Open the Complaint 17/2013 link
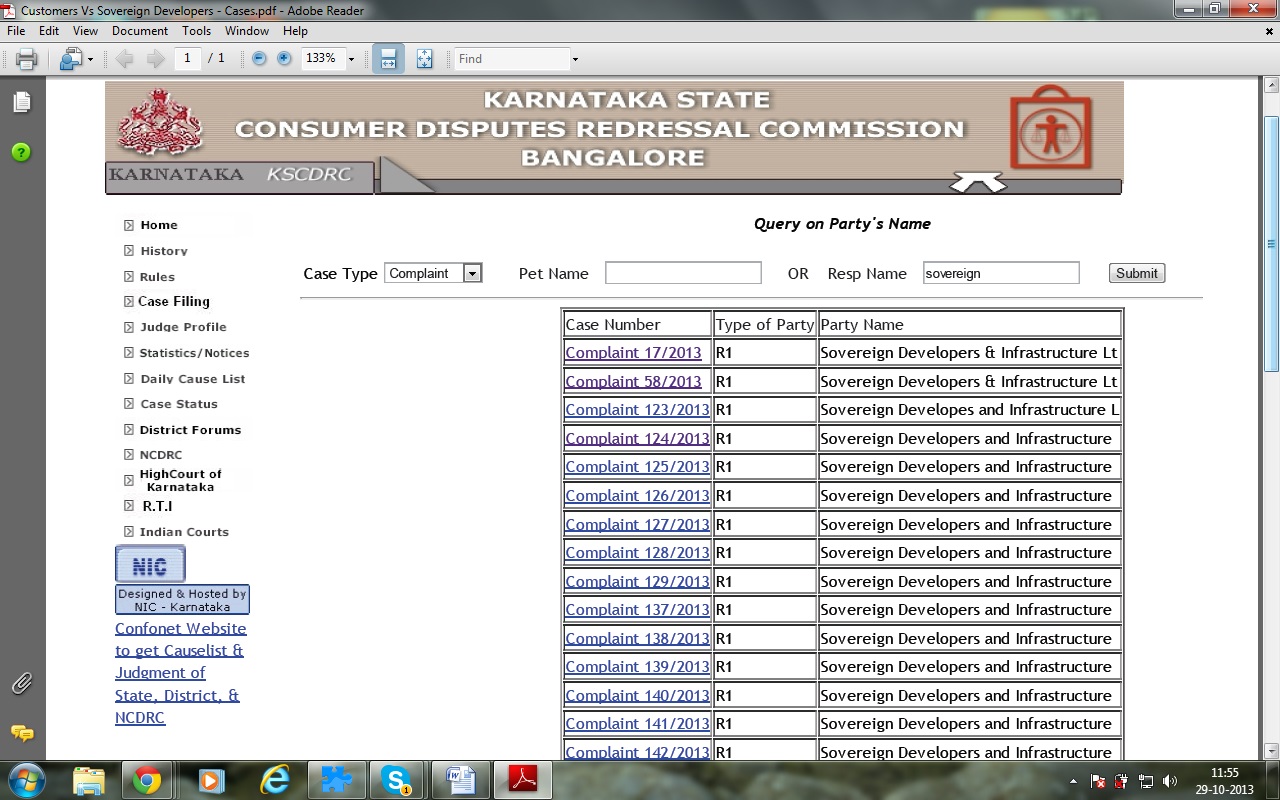Image resolution: width=1280 pixels, height=800 pixels. coord(633,353)
